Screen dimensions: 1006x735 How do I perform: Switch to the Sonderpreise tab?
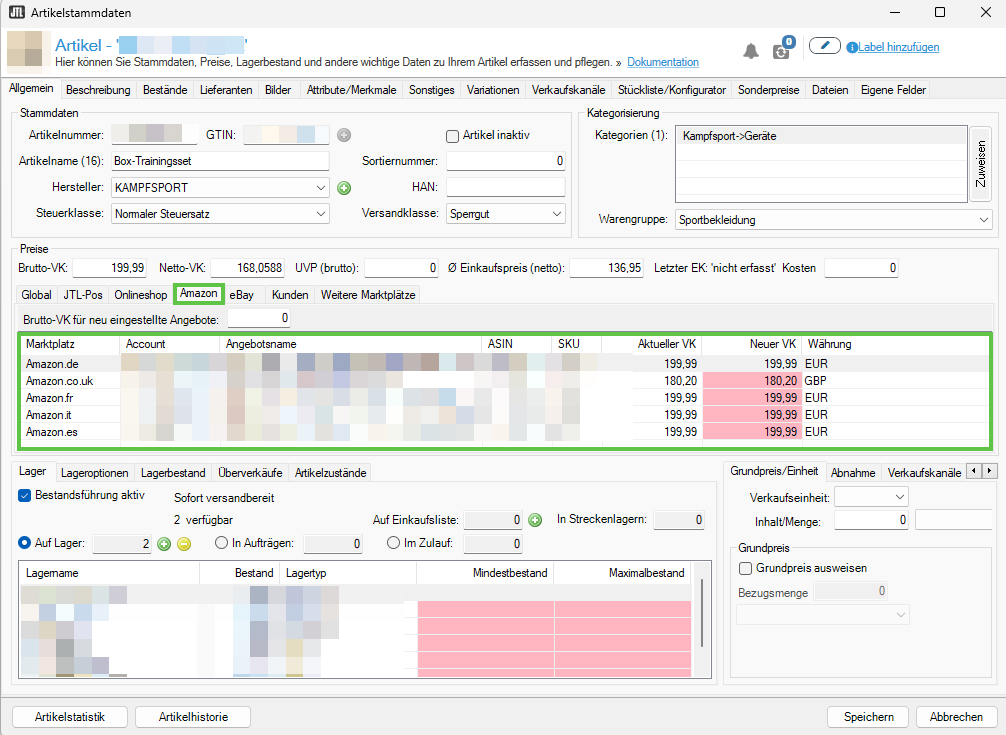(768, 90)
